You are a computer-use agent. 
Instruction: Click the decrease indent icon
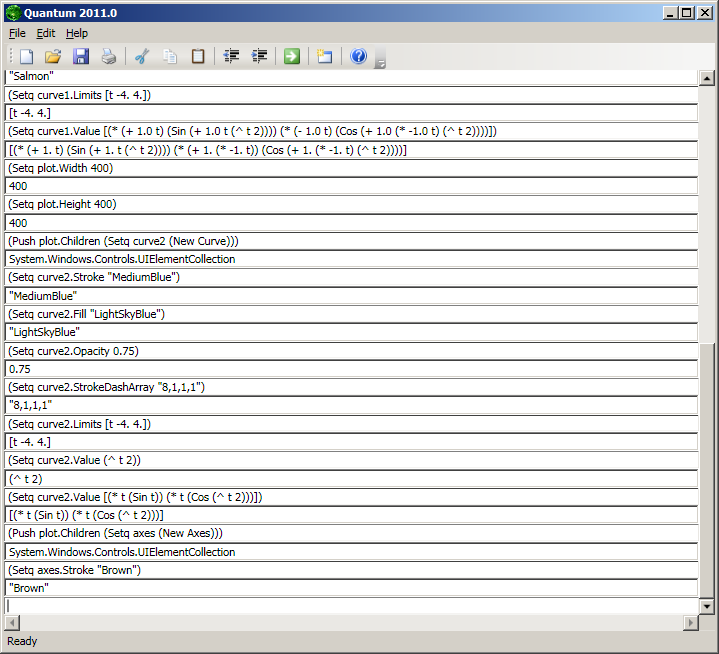coord(231,56)
